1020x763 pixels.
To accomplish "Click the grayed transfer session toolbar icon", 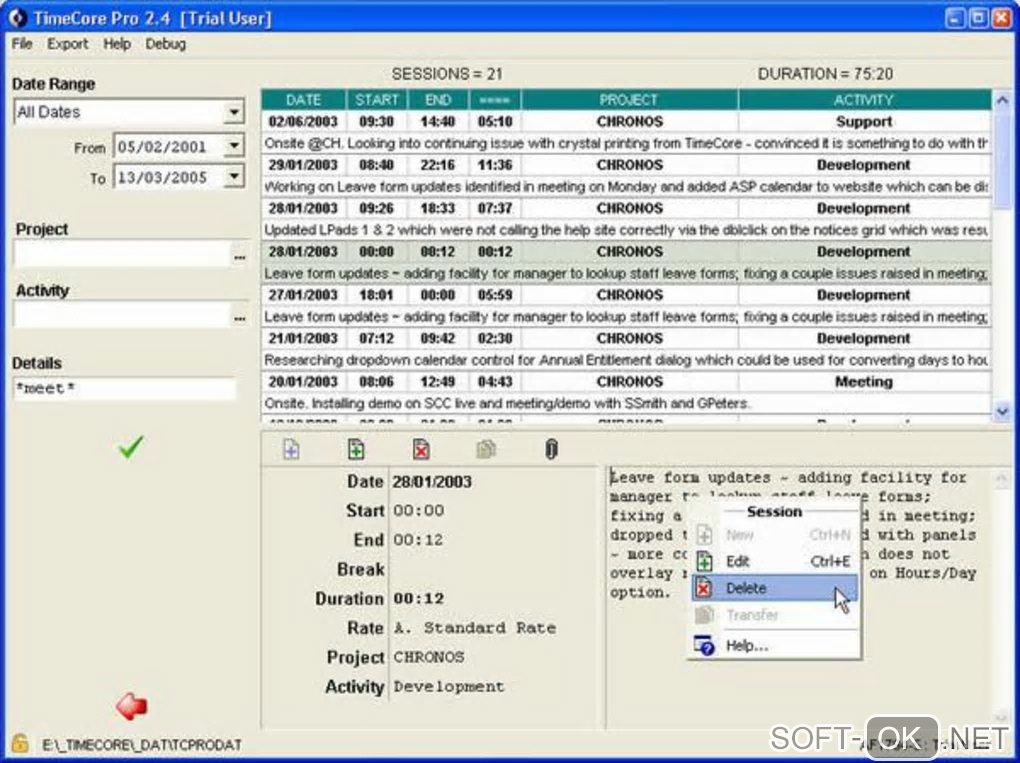I will click(x=486, y=450).
